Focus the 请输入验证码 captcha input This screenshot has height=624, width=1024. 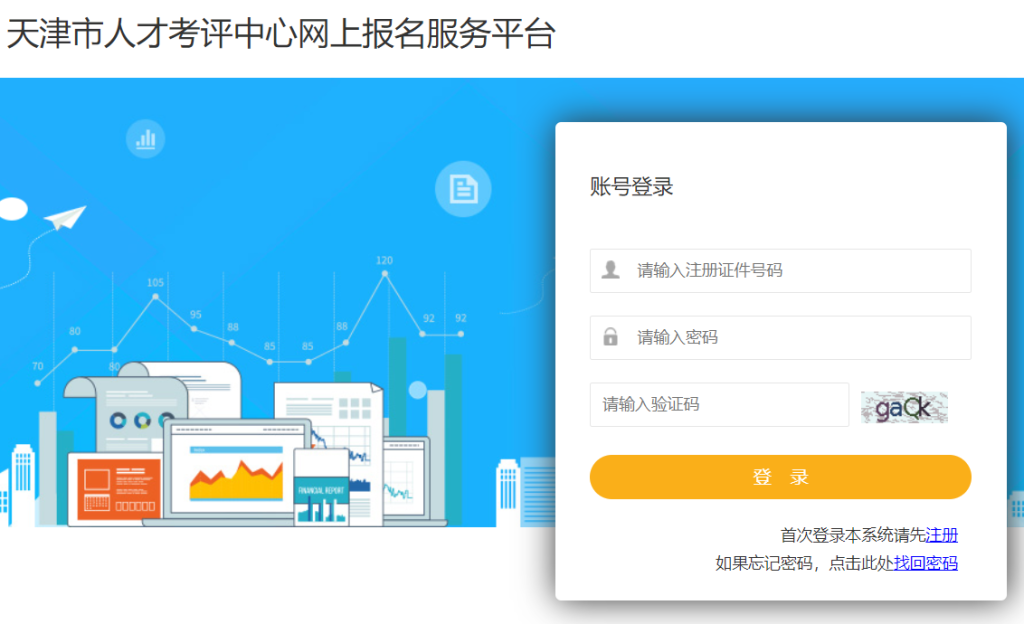click(719, 405)
